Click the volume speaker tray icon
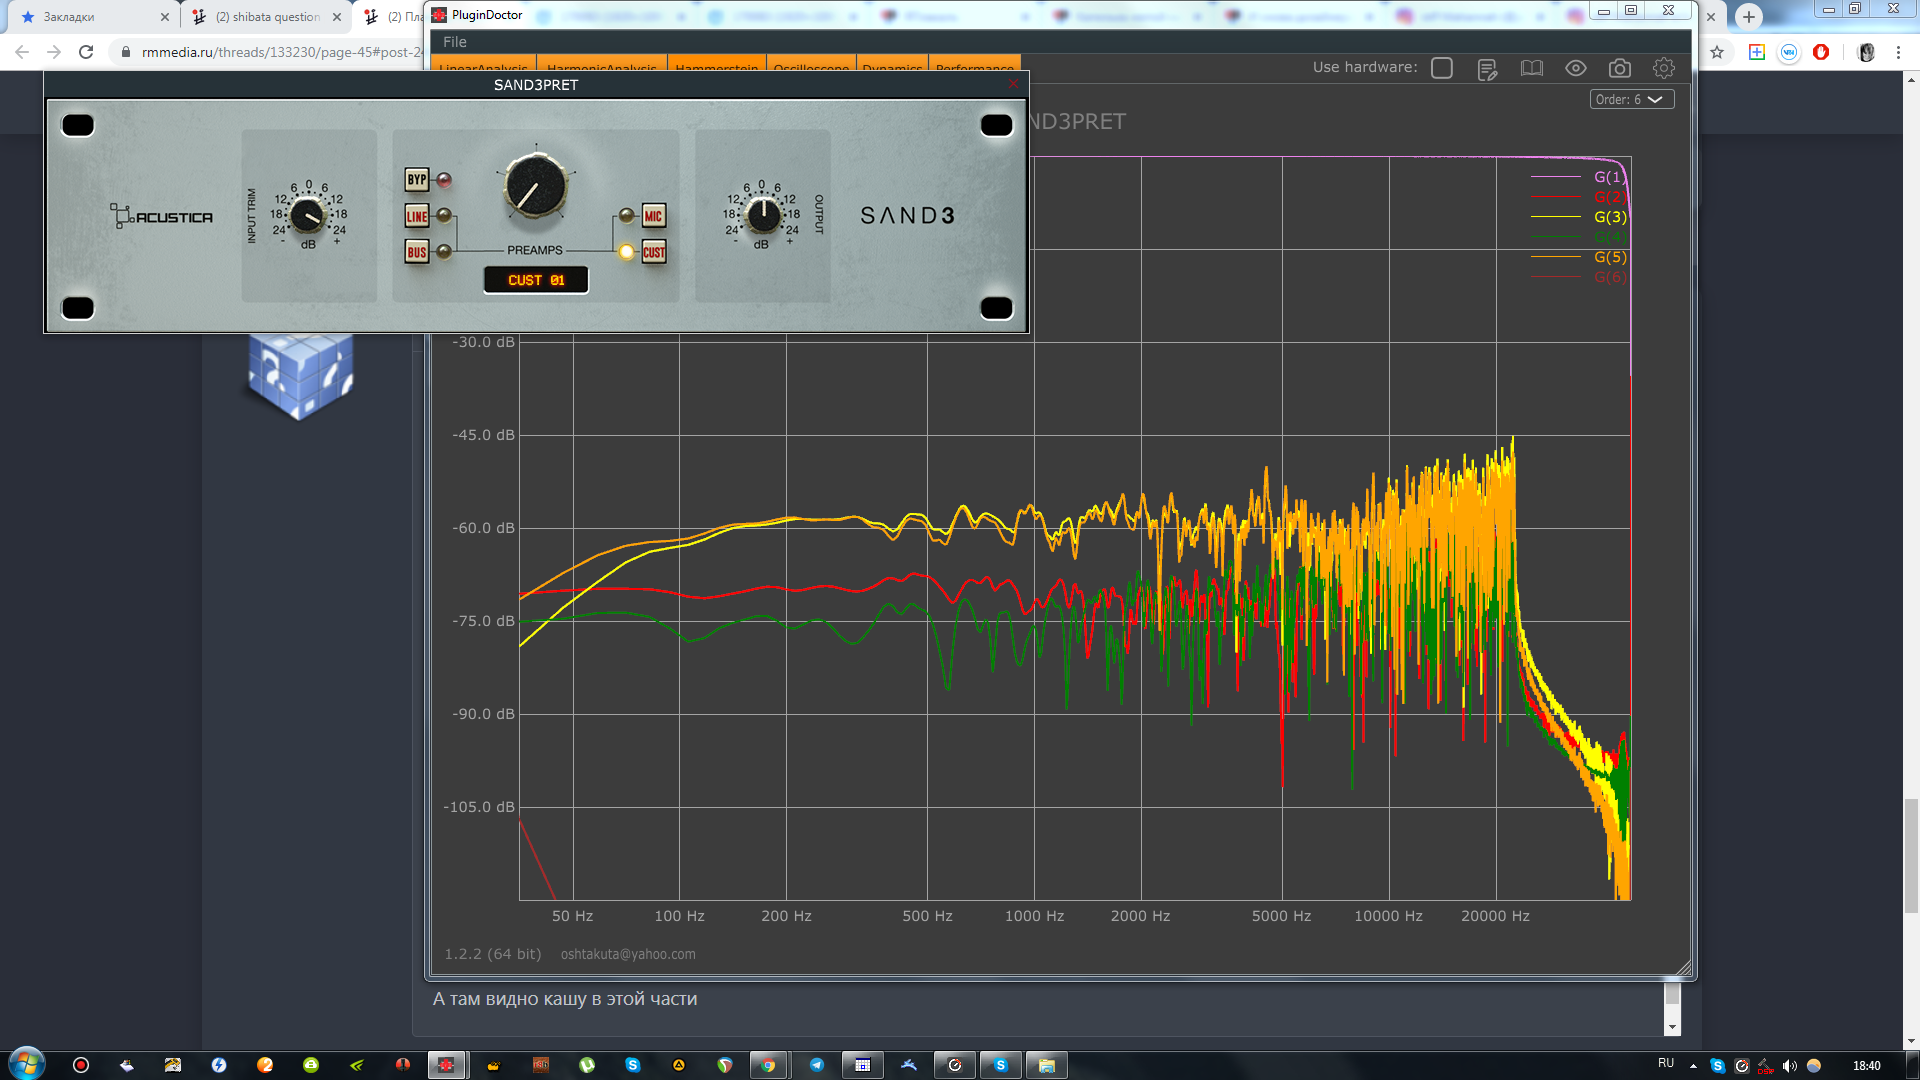Image resolution: width=1920 pixels, height=1080 pixels. (1789, 1066)
